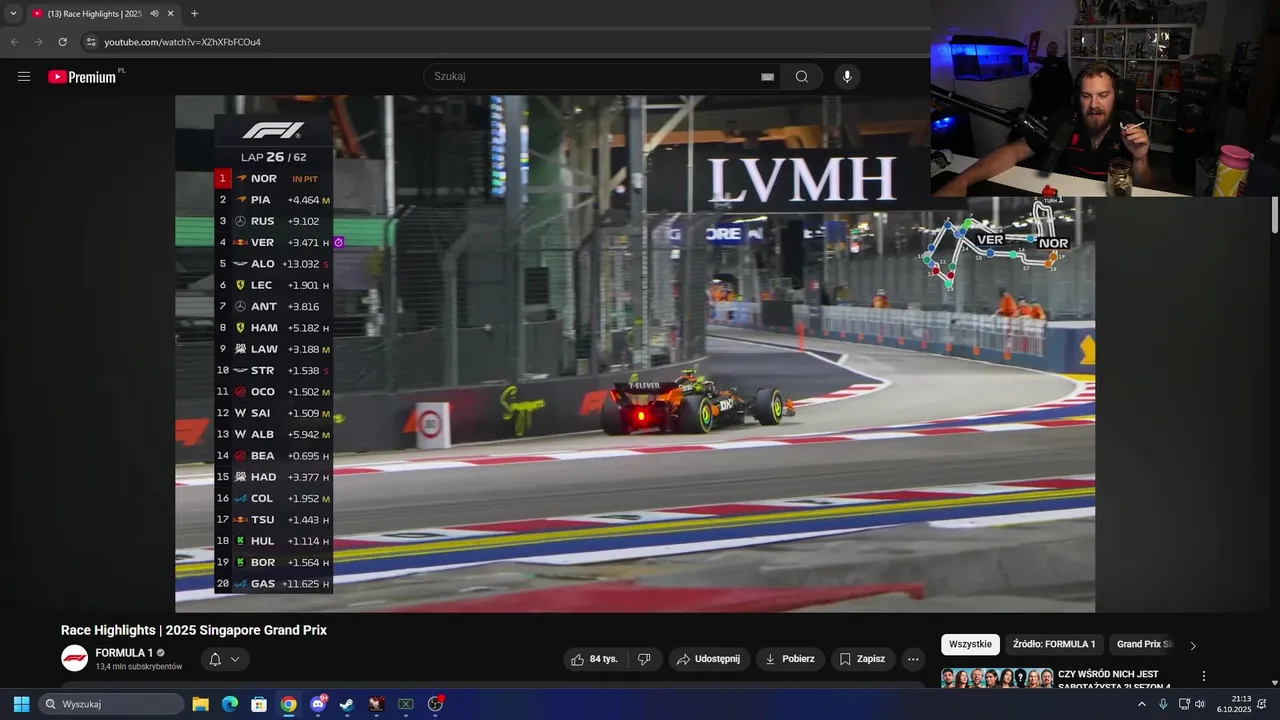
Task: Open the FORMULA 1 channel avatar
Action: (75, 658)
